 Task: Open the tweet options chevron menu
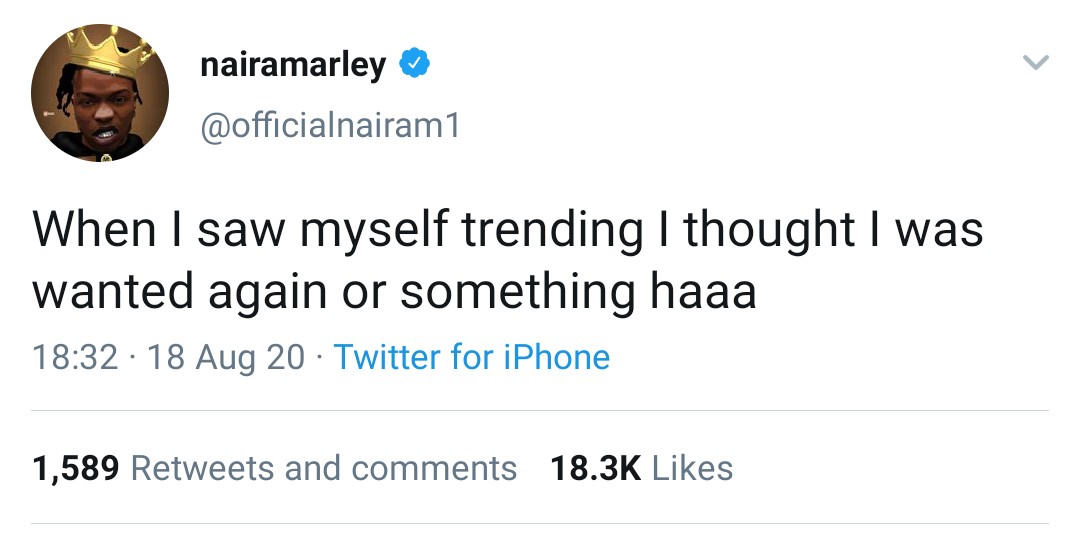pos(1036,64)
